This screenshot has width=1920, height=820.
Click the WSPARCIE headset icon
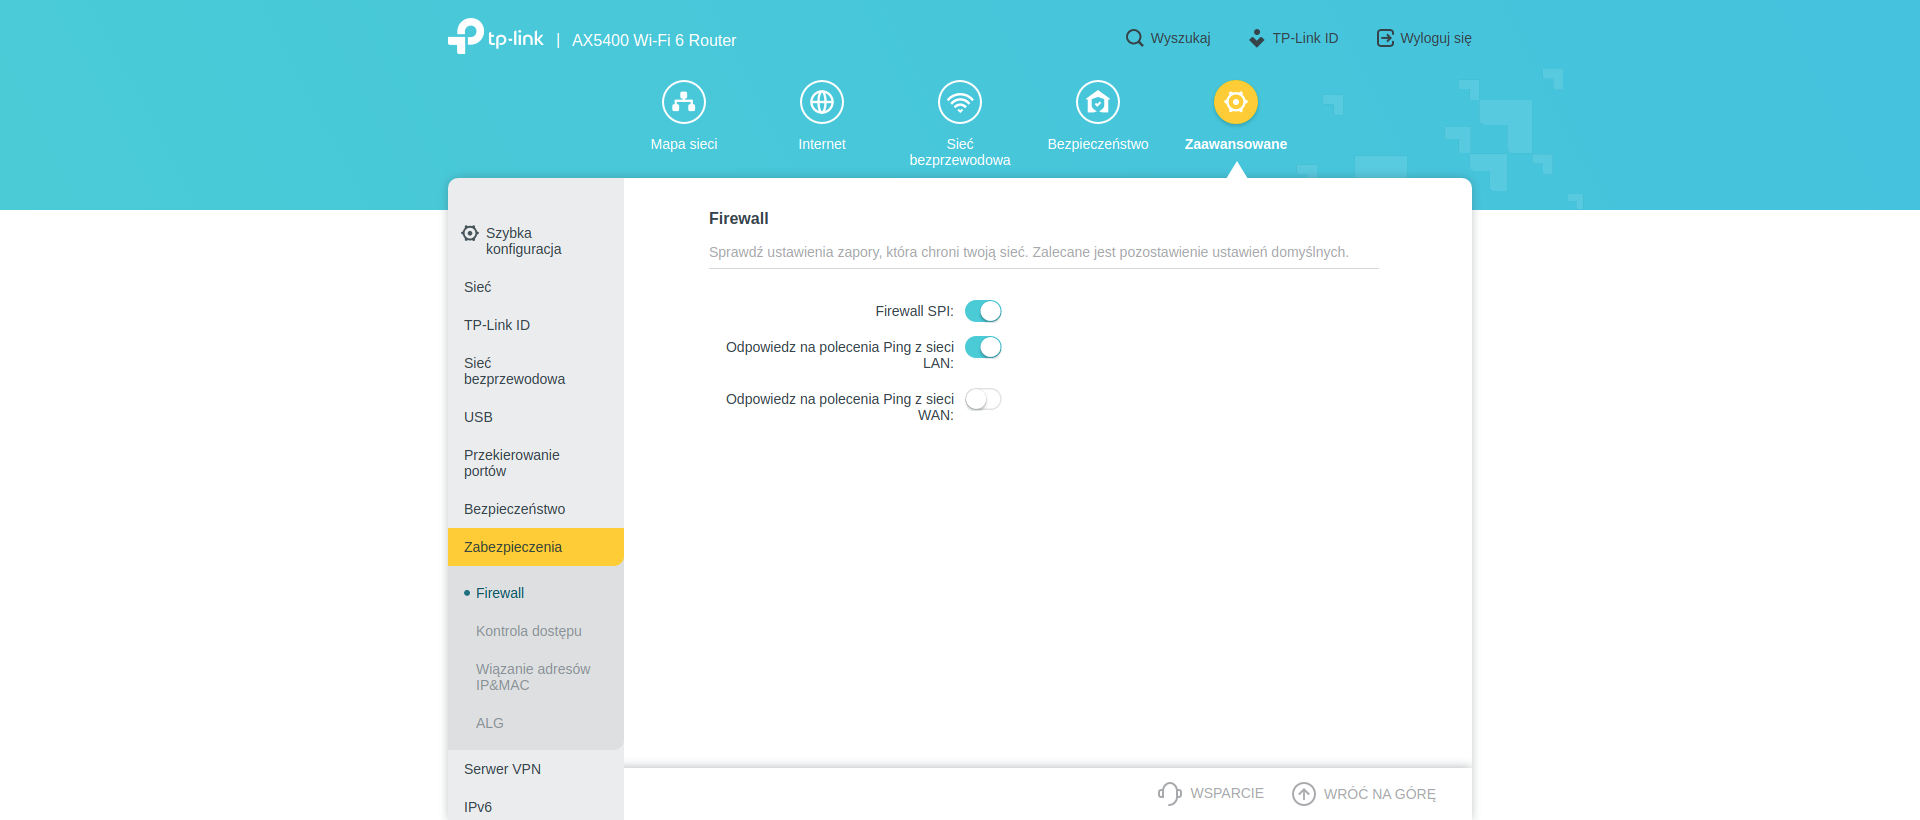pyautogui.click(x=1169, y=793)
